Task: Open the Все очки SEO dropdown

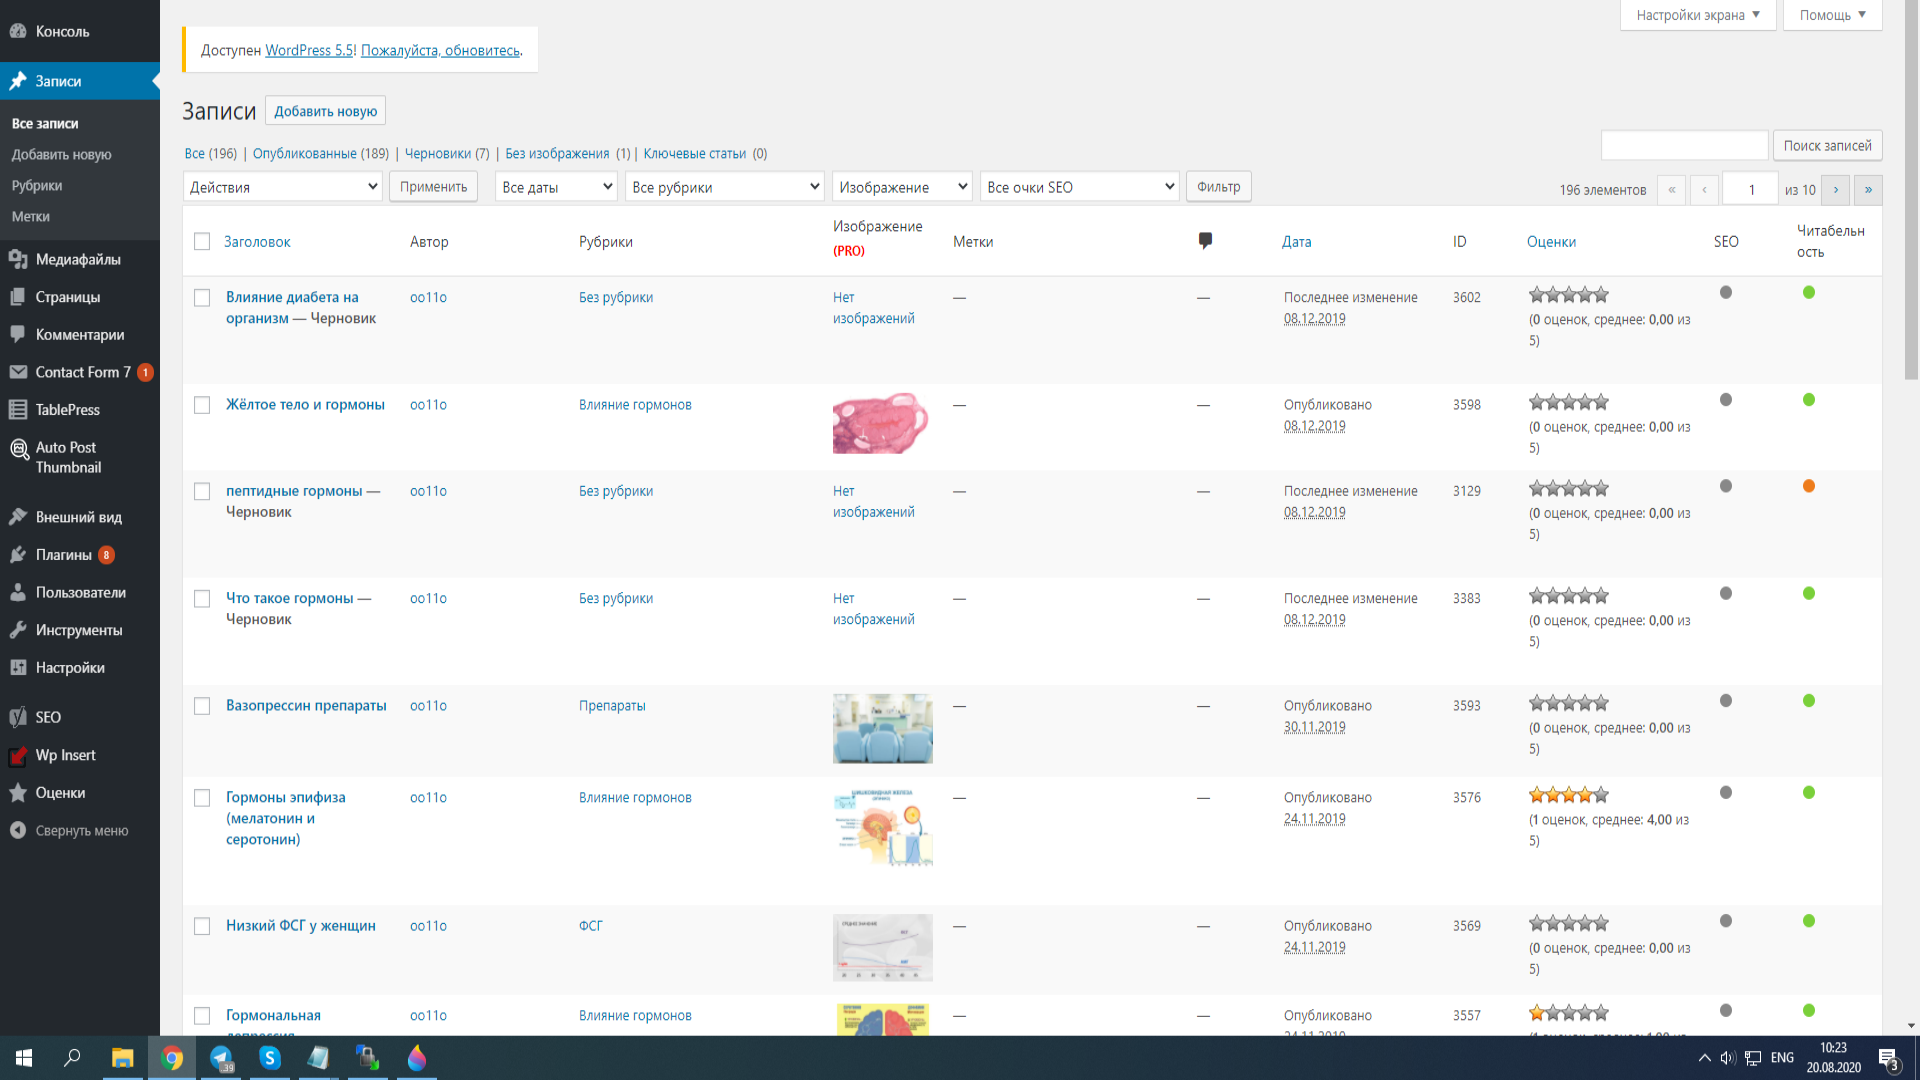Action: pos(1079,187)
